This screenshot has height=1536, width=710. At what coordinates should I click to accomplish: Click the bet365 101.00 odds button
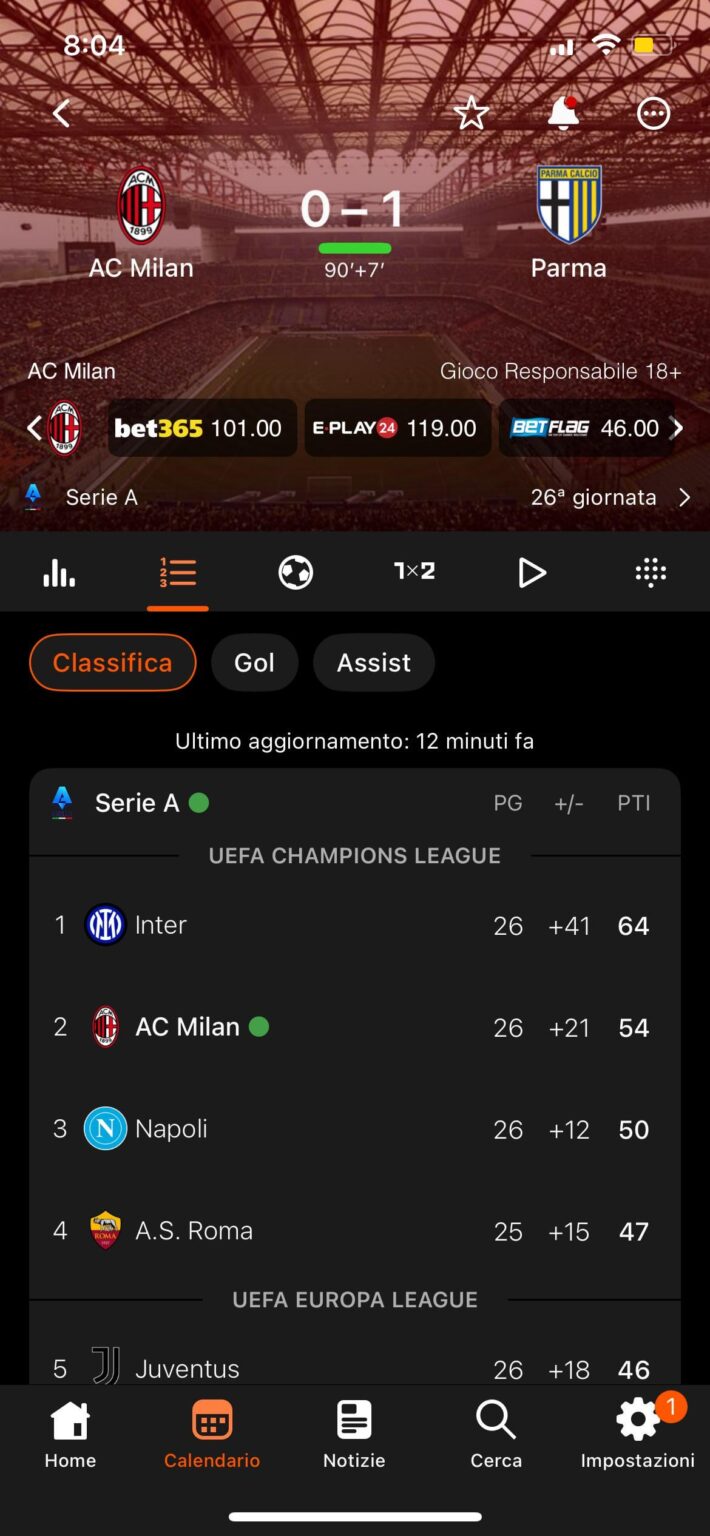(x=201, y=428)
